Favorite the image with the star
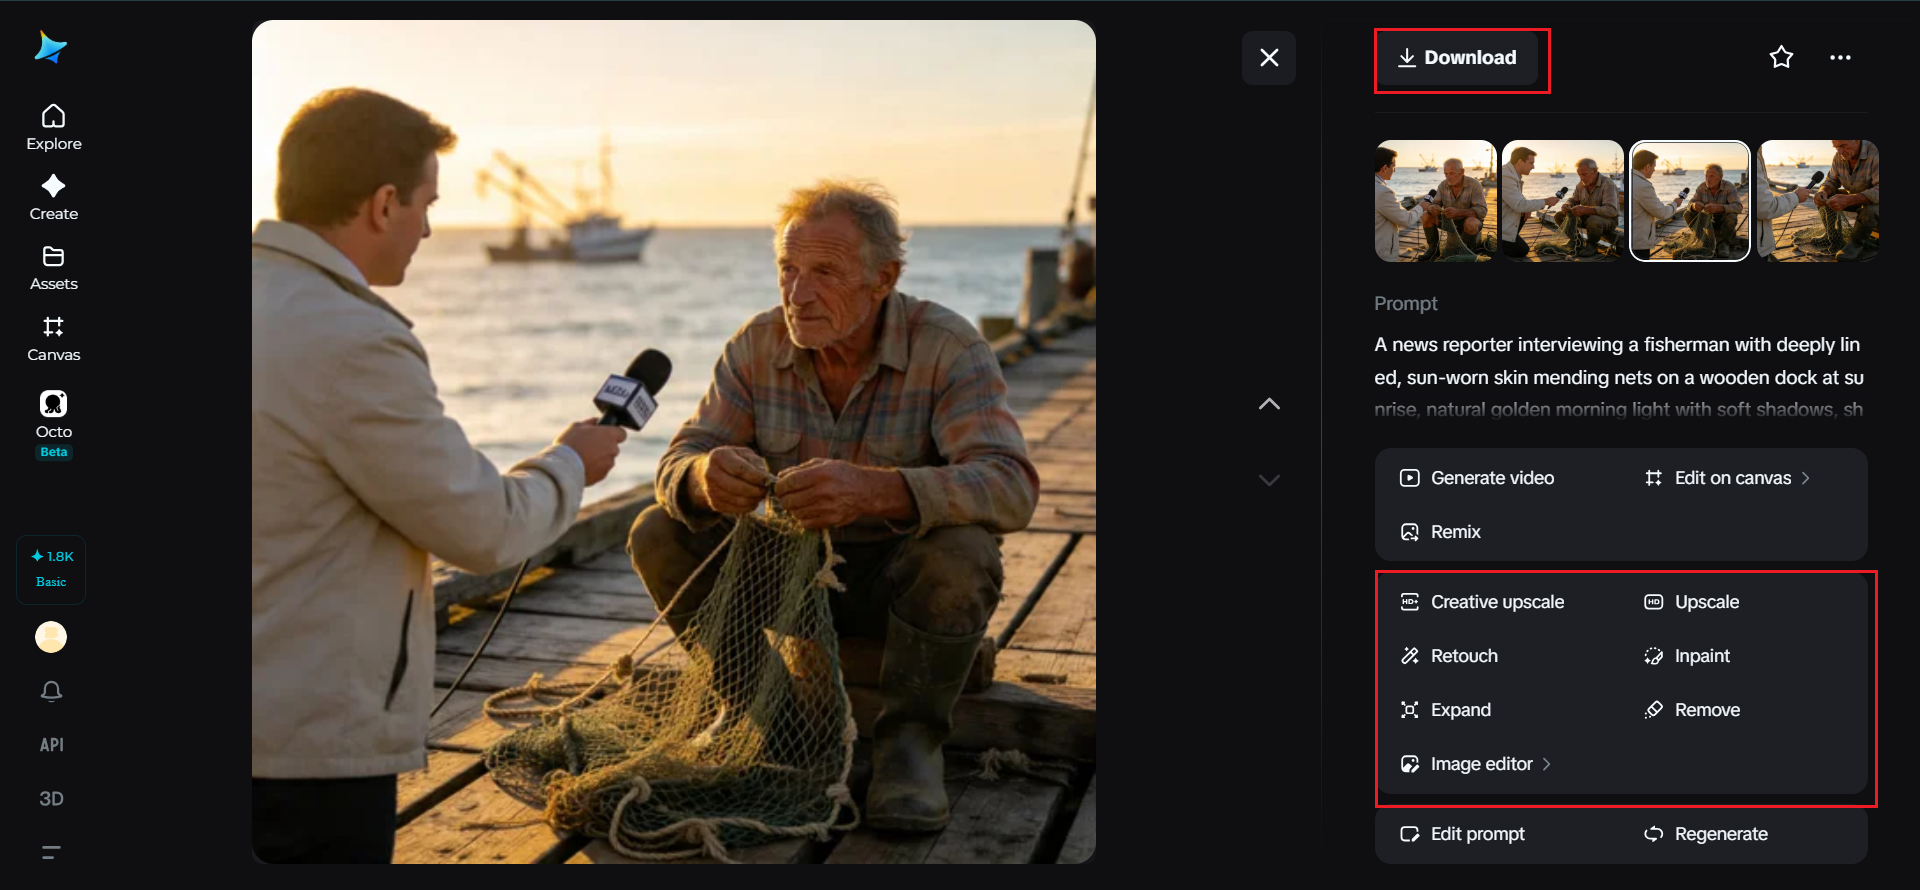1920x890 pixels. pyautogui.click(x=1781, y=57)
